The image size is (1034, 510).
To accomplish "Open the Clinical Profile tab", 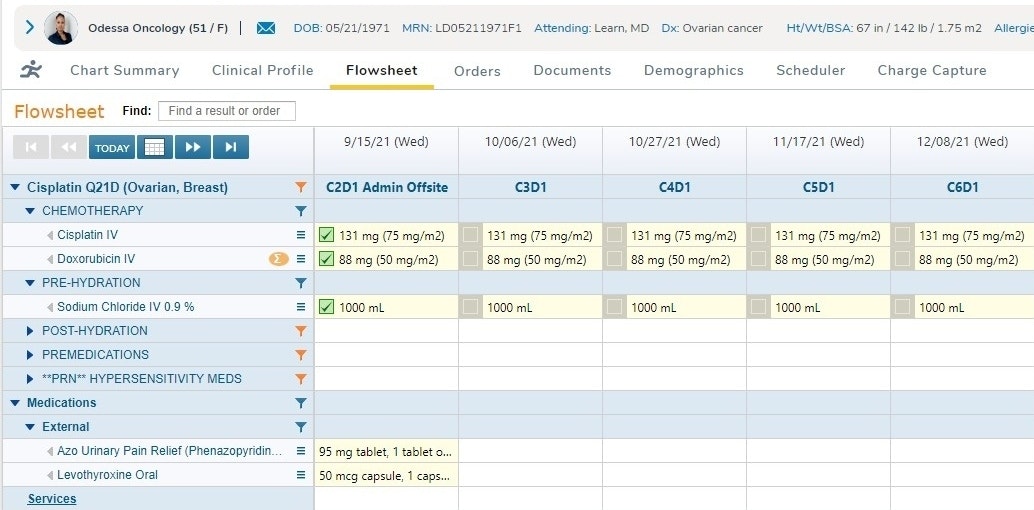I will click(x=262, y=71).
